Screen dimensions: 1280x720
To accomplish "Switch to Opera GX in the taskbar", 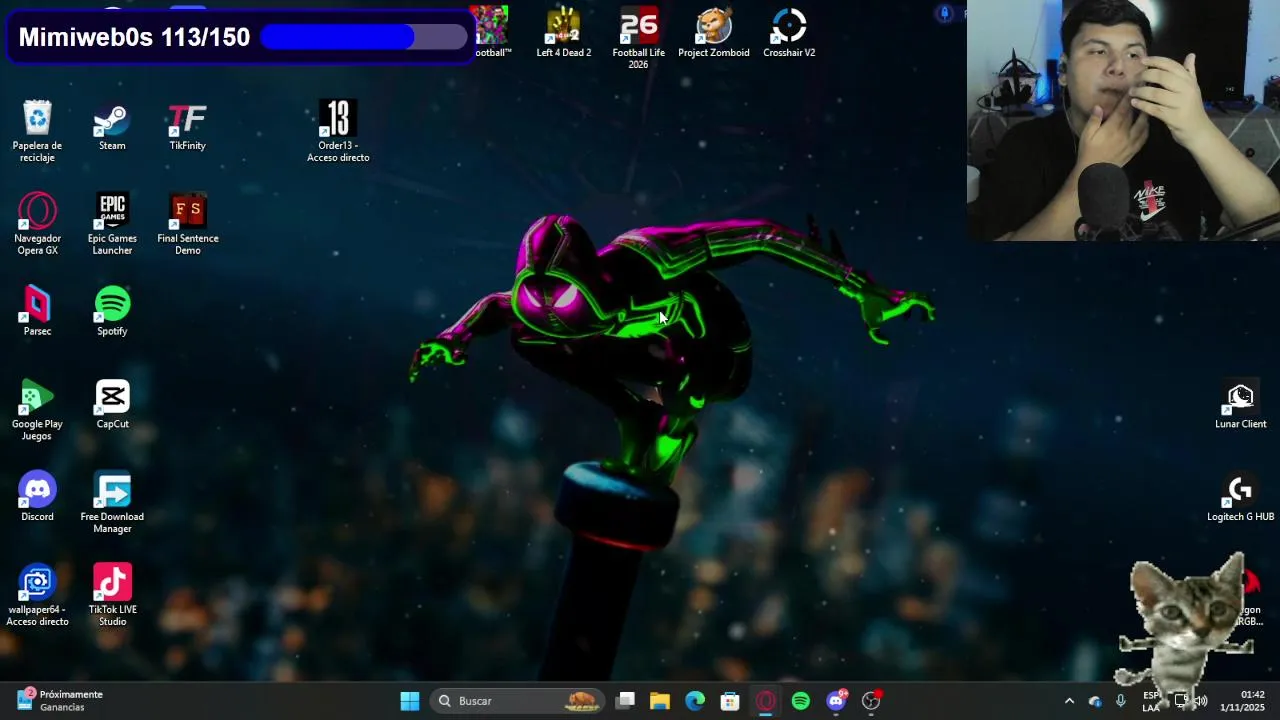I will click(x=765, y=701).
